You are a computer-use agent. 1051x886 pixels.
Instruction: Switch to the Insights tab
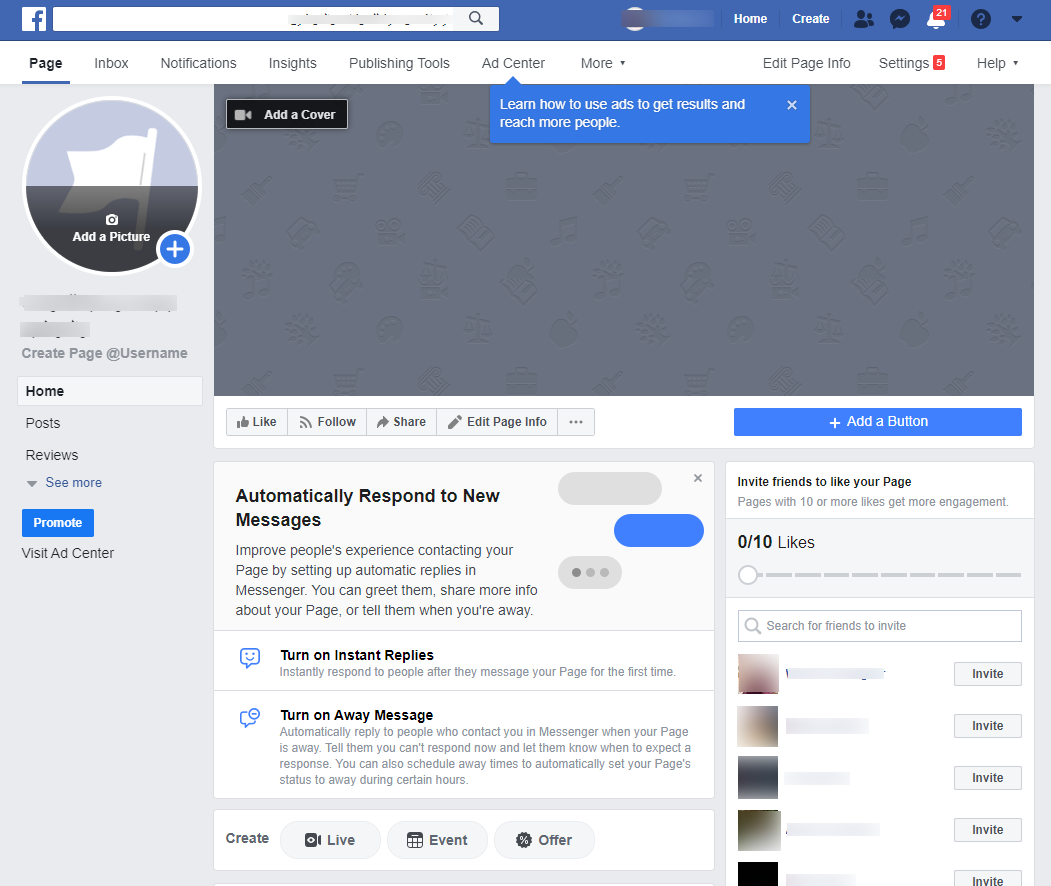pos(292,63)
